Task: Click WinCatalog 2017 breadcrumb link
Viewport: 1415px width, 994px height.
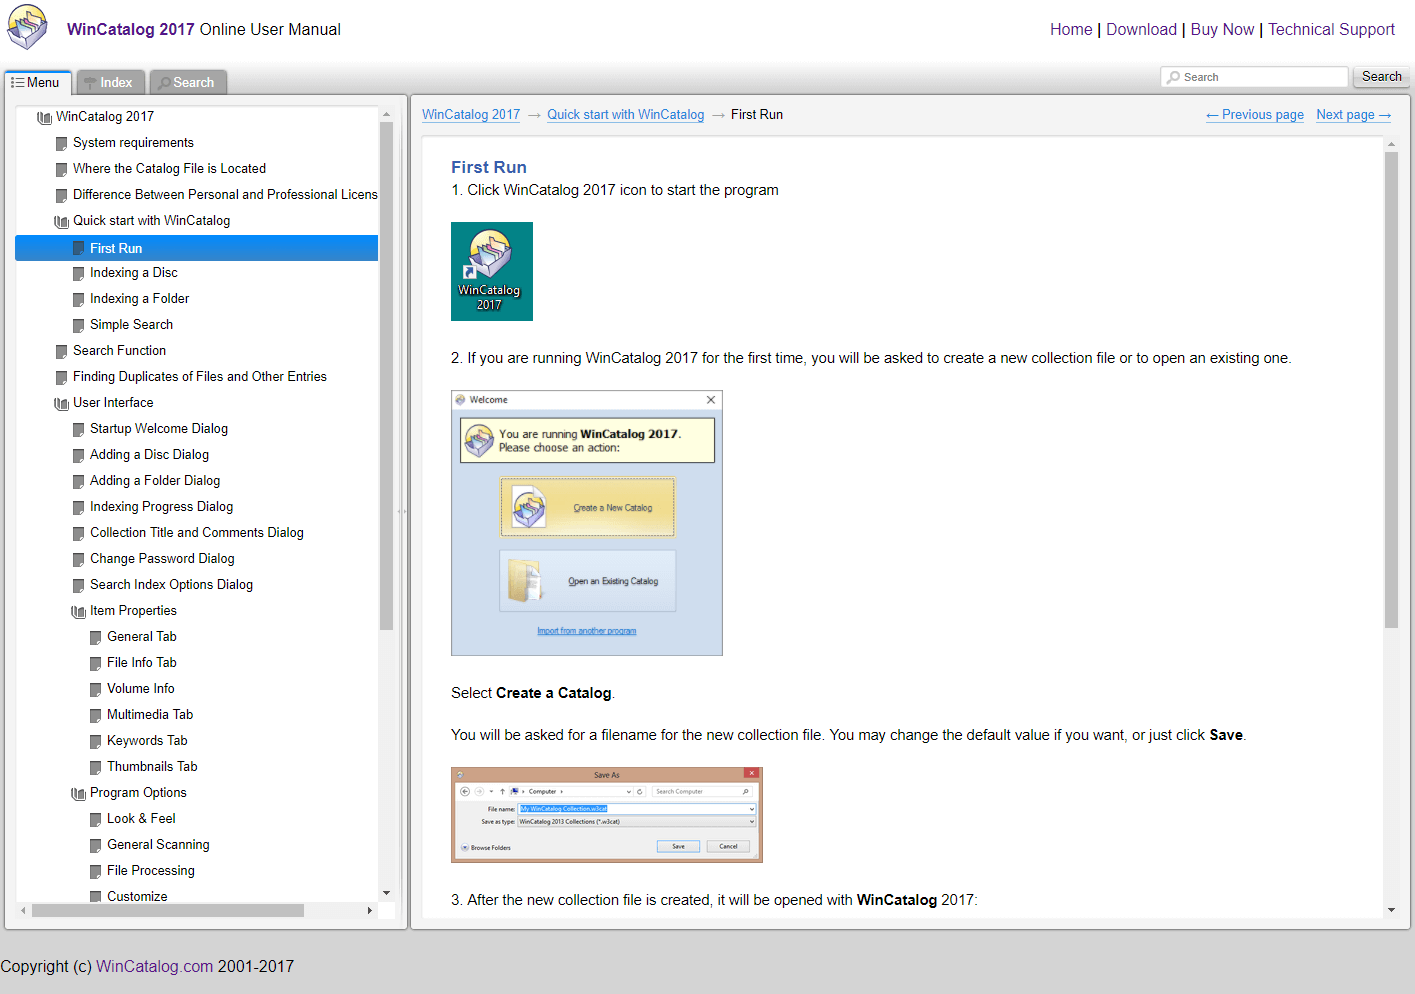Action: point(471,115)
